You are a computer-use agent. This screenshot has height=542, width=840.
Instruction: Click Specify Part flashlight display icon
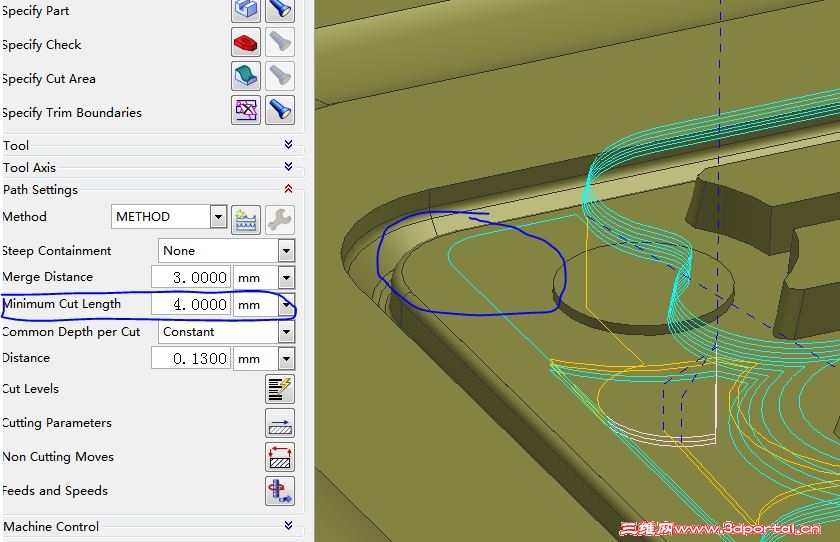pyautogui.click(x=280, y=9)
